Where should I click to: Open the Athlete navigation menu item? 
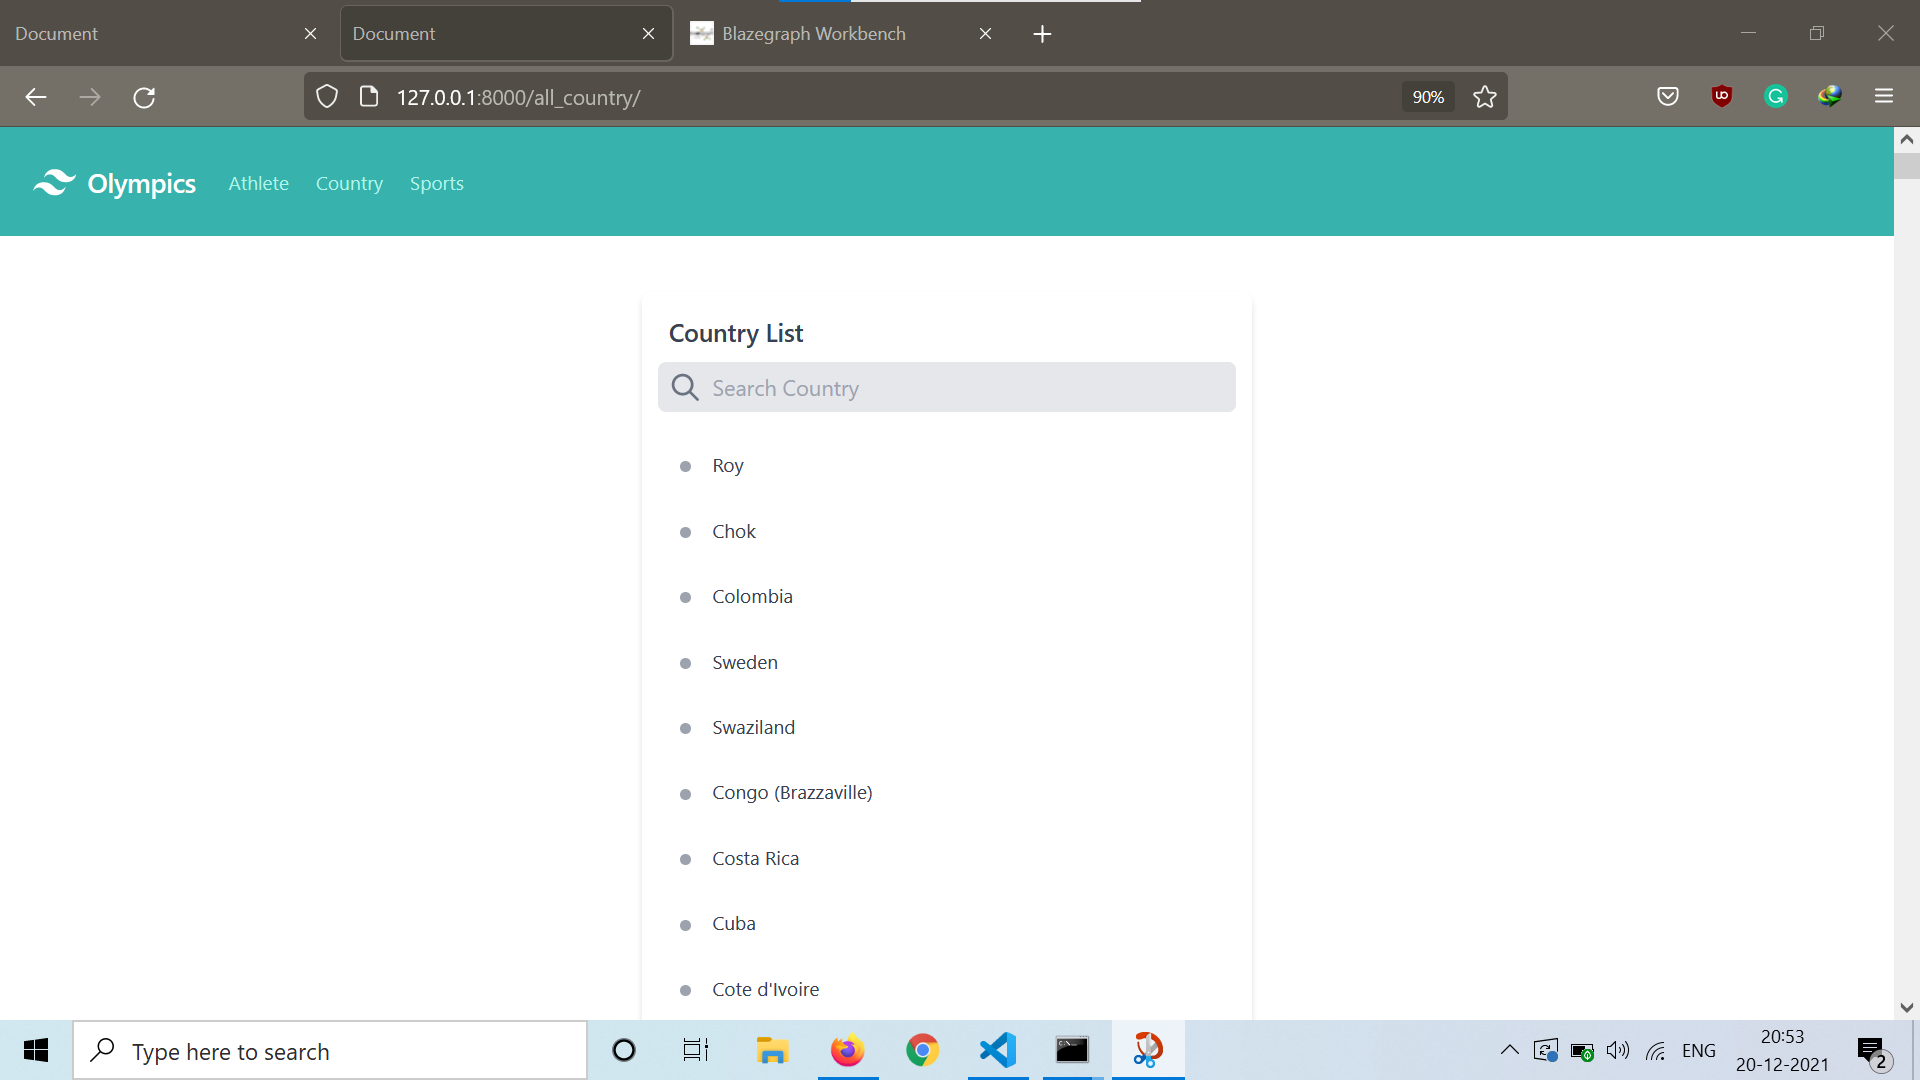257,182
